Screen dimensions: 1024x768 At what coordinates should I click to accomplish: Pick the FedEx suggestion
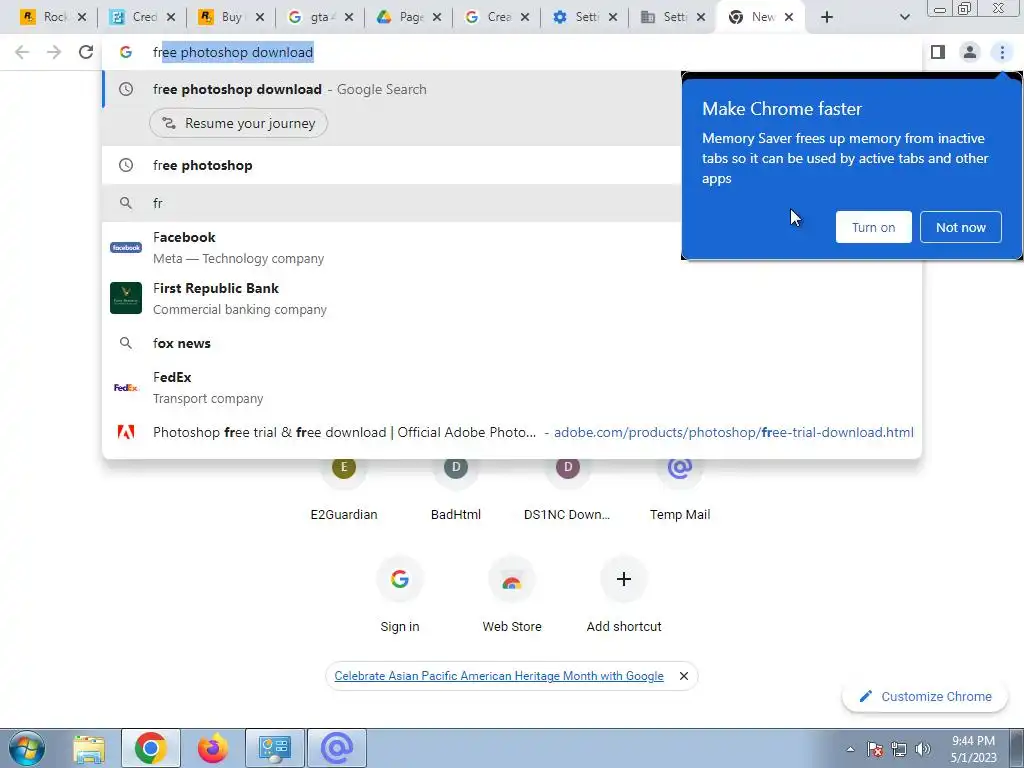pos(512,387)
